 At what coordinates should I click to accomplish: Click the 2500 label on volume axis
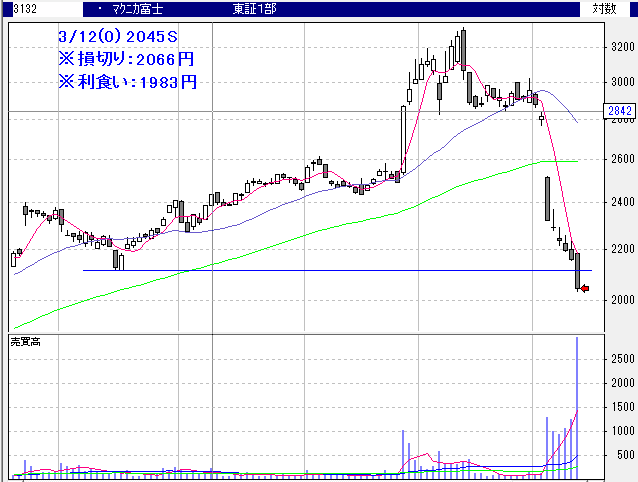point(622,358)
